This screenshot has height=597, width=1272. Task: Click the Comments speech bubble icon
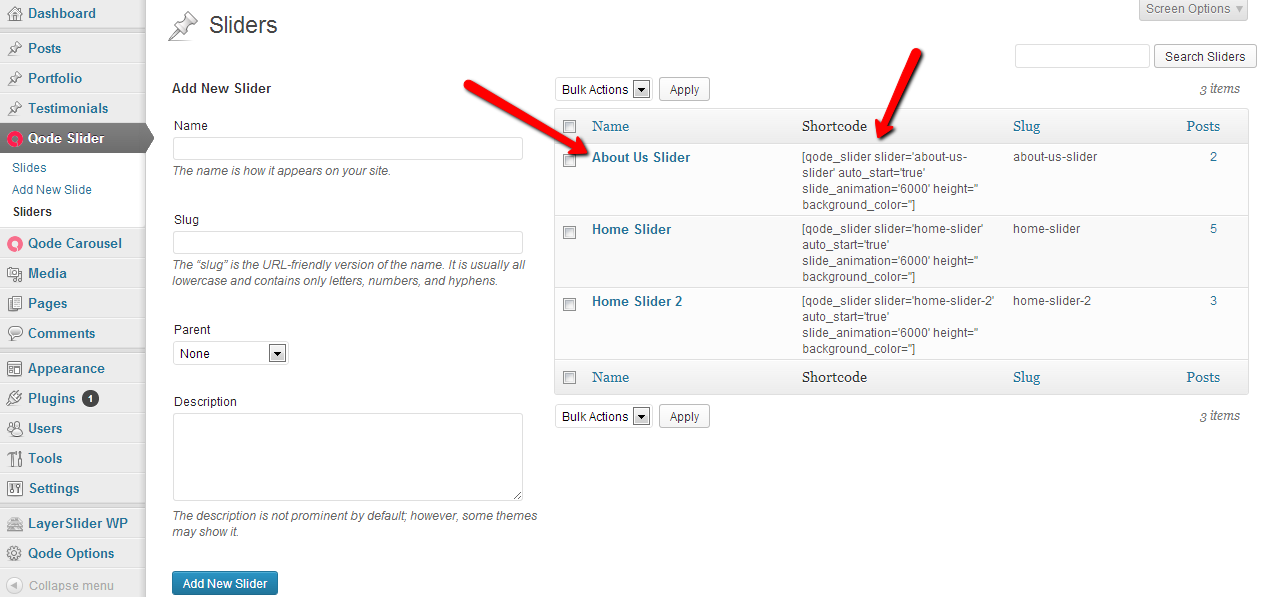[15, 333]
